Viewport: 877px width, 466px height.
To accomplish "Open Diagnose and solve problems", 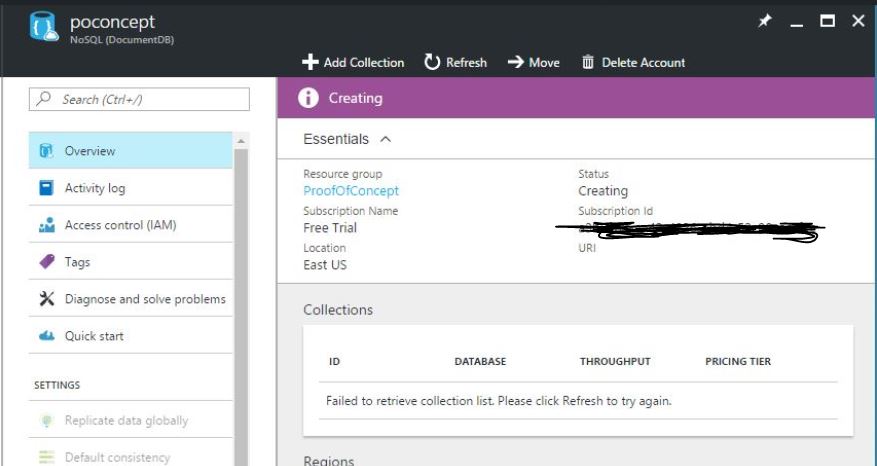I will click(x=130, y=299).
